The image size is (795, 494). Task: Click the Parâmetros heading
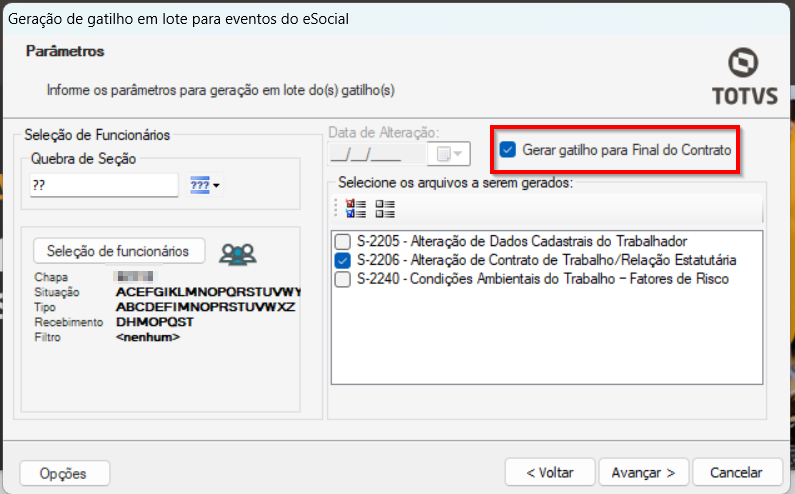point(65,51)
